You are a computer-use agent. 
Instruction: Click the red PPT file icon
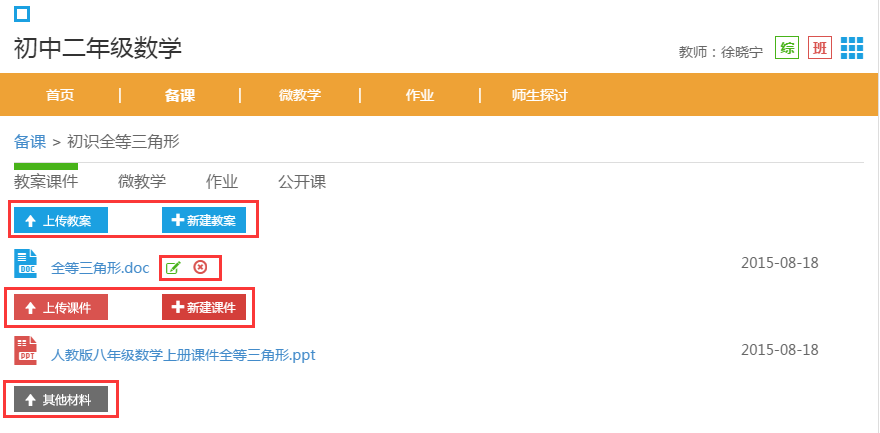click(25, 351)
